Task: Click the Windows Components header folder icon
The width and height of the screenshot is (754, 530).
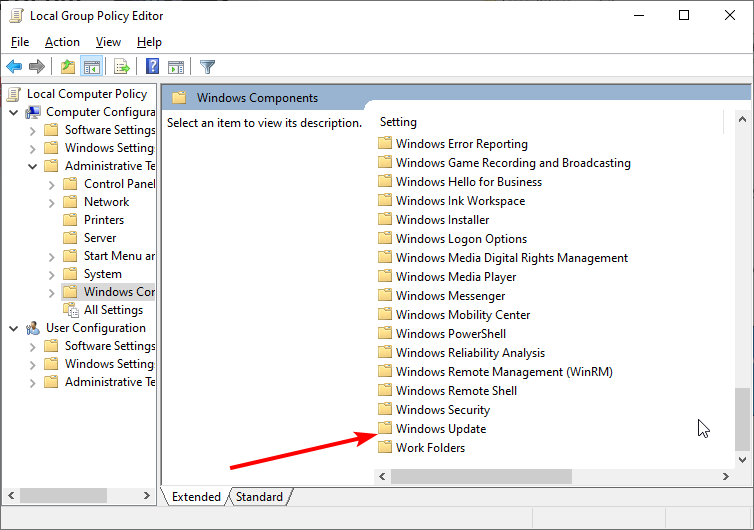Action: click(179, 98)
